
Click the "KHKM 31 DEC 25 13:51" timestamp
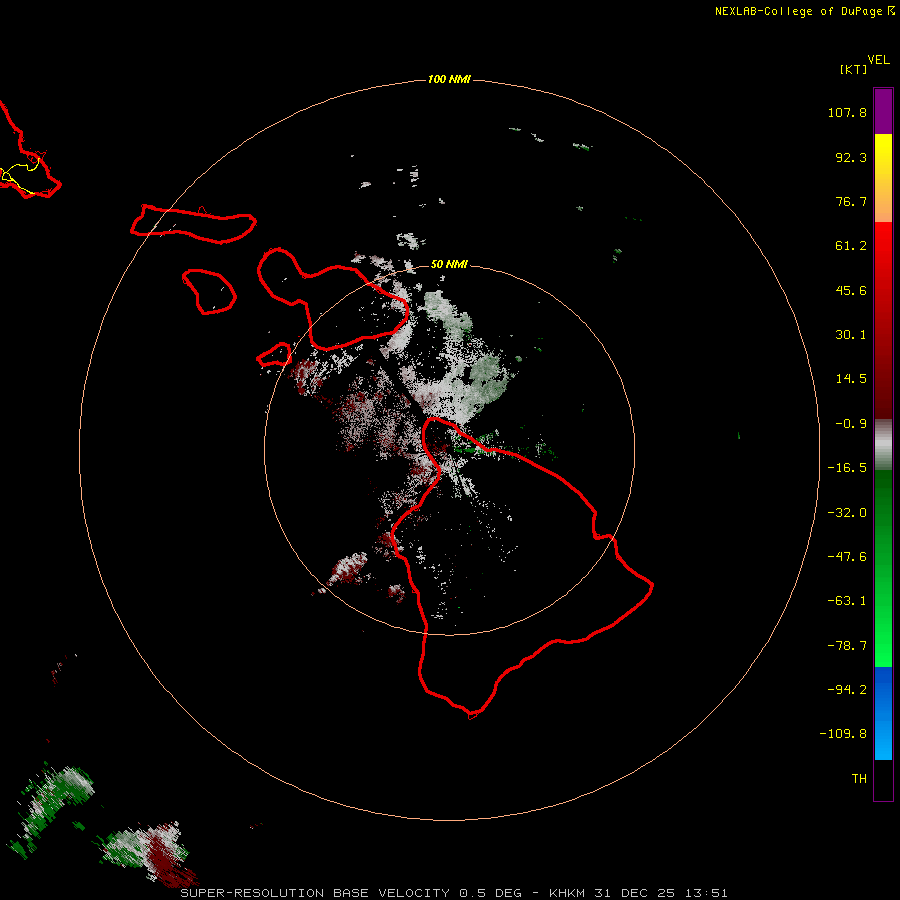(638, 893)
